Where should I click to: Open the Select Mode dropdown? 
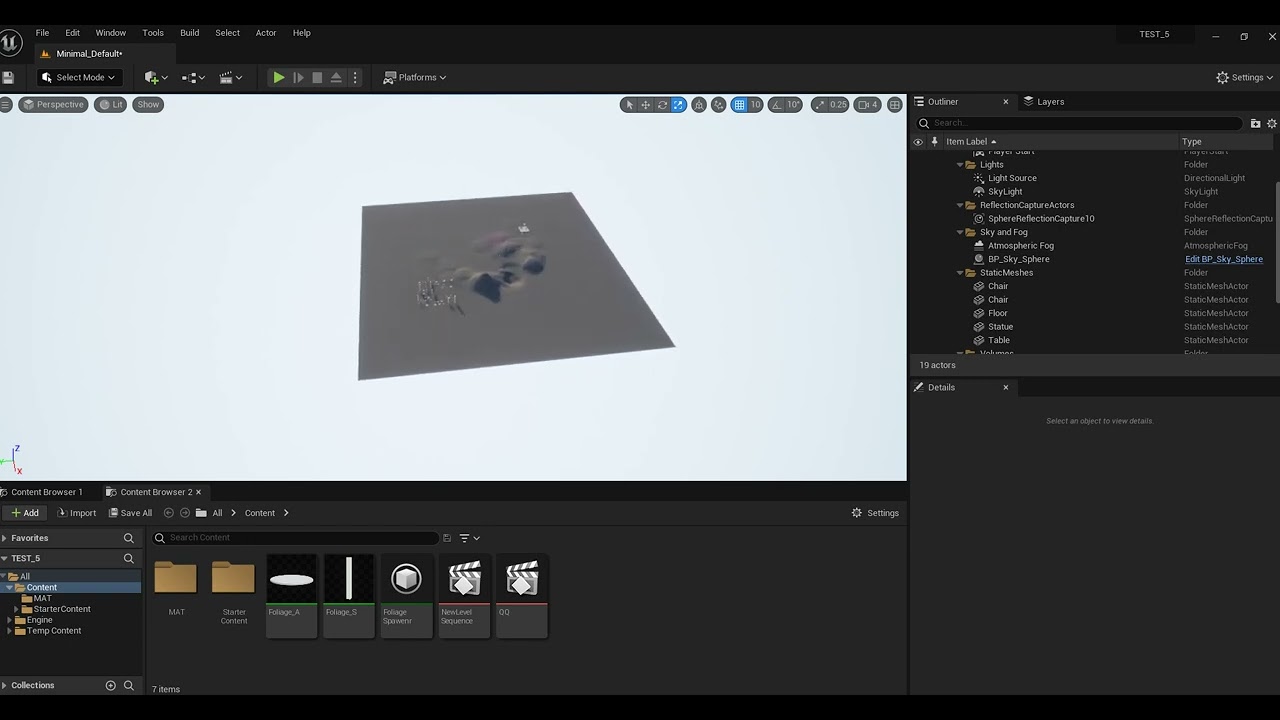79,77
